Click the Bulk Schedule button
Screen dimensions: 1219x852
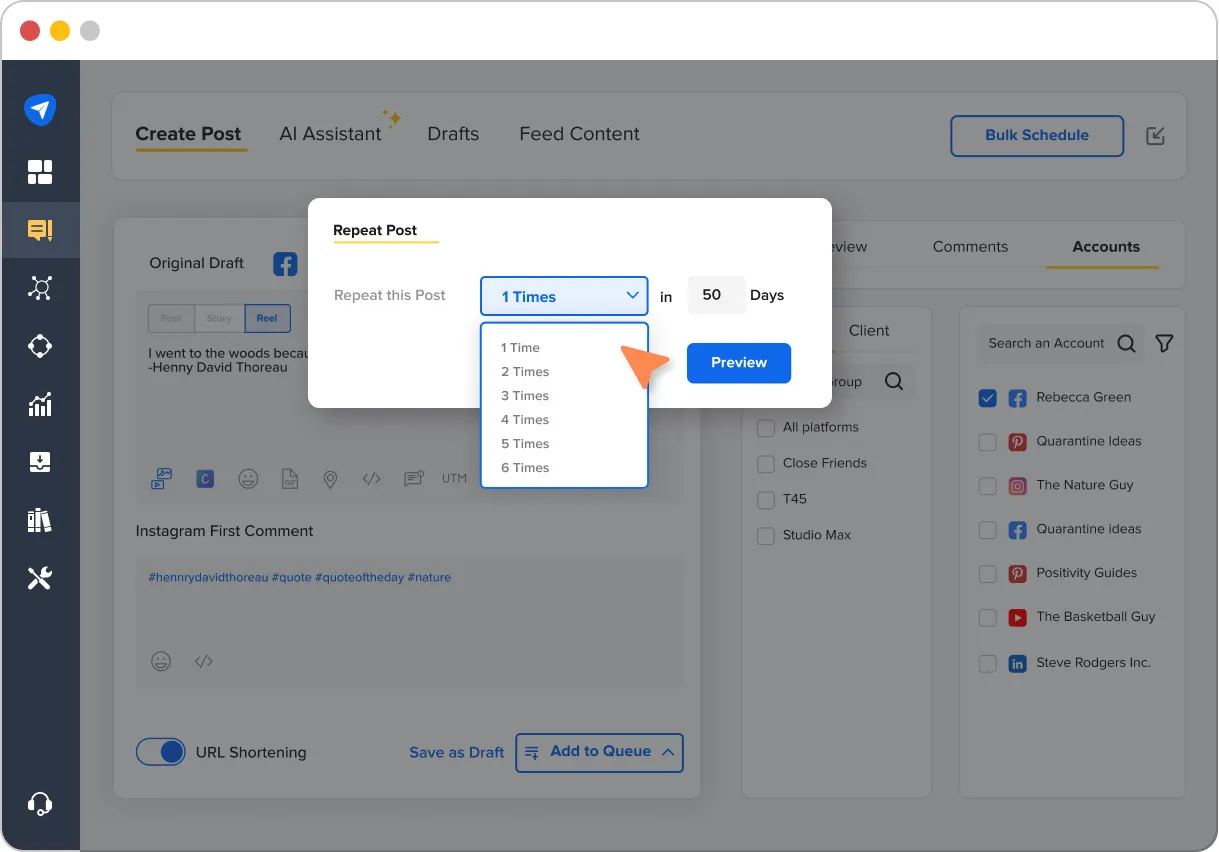1036,135
